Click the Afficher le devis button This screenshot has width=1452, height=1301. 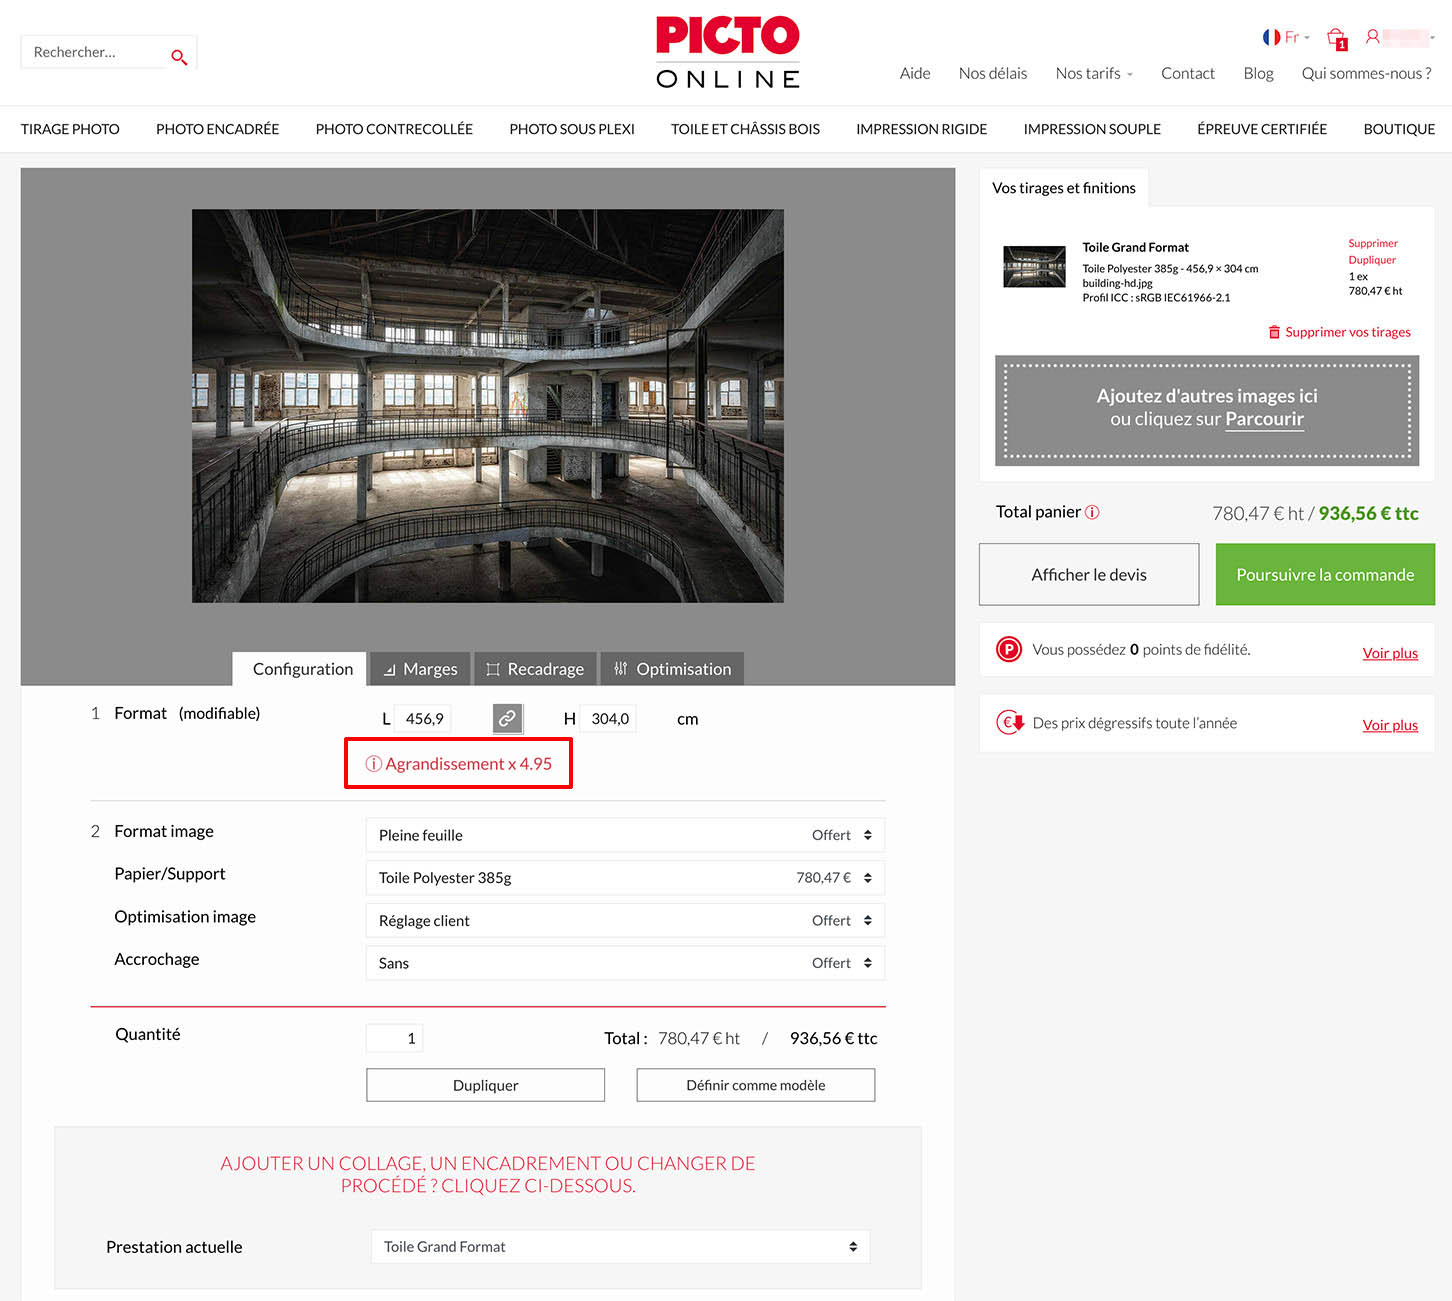pyautogui.click(x=1088, y=575)
